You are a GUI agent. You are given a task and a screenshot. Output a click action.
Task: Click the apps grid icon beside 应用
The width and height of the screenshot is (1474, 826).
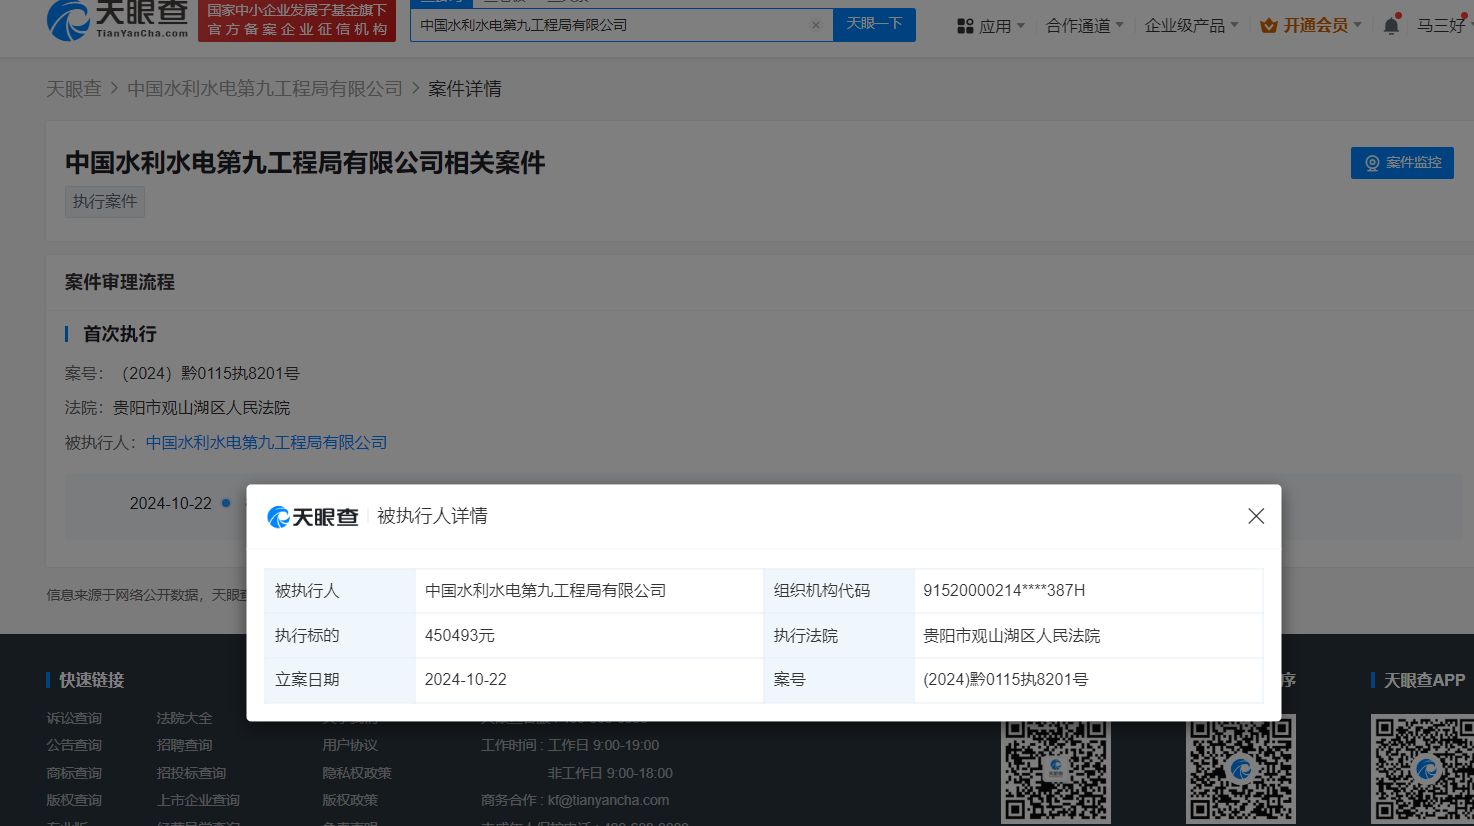click(x=965, y=26)
